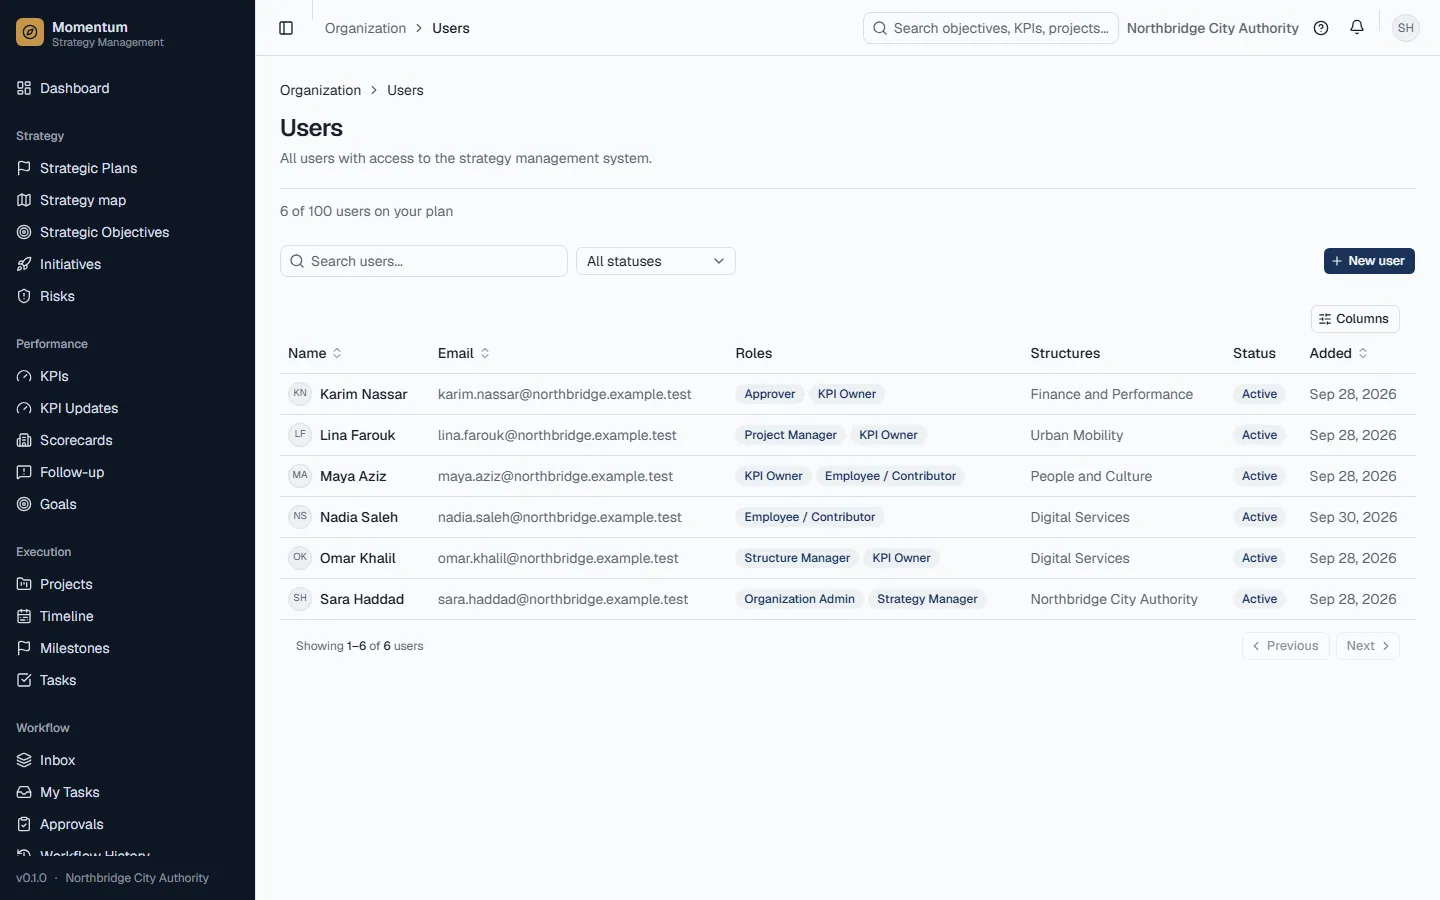The image size is (1440, 900).
Task: Focus the global search objectives field
Action: (991, 28)
